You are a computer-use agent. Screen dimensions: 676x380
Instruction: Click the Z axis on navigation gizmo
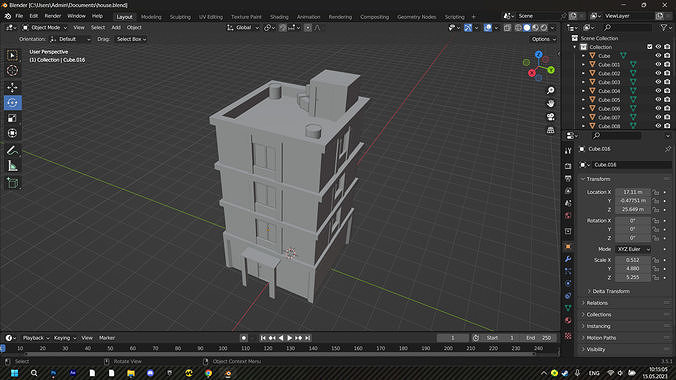[x=538, y=55]
